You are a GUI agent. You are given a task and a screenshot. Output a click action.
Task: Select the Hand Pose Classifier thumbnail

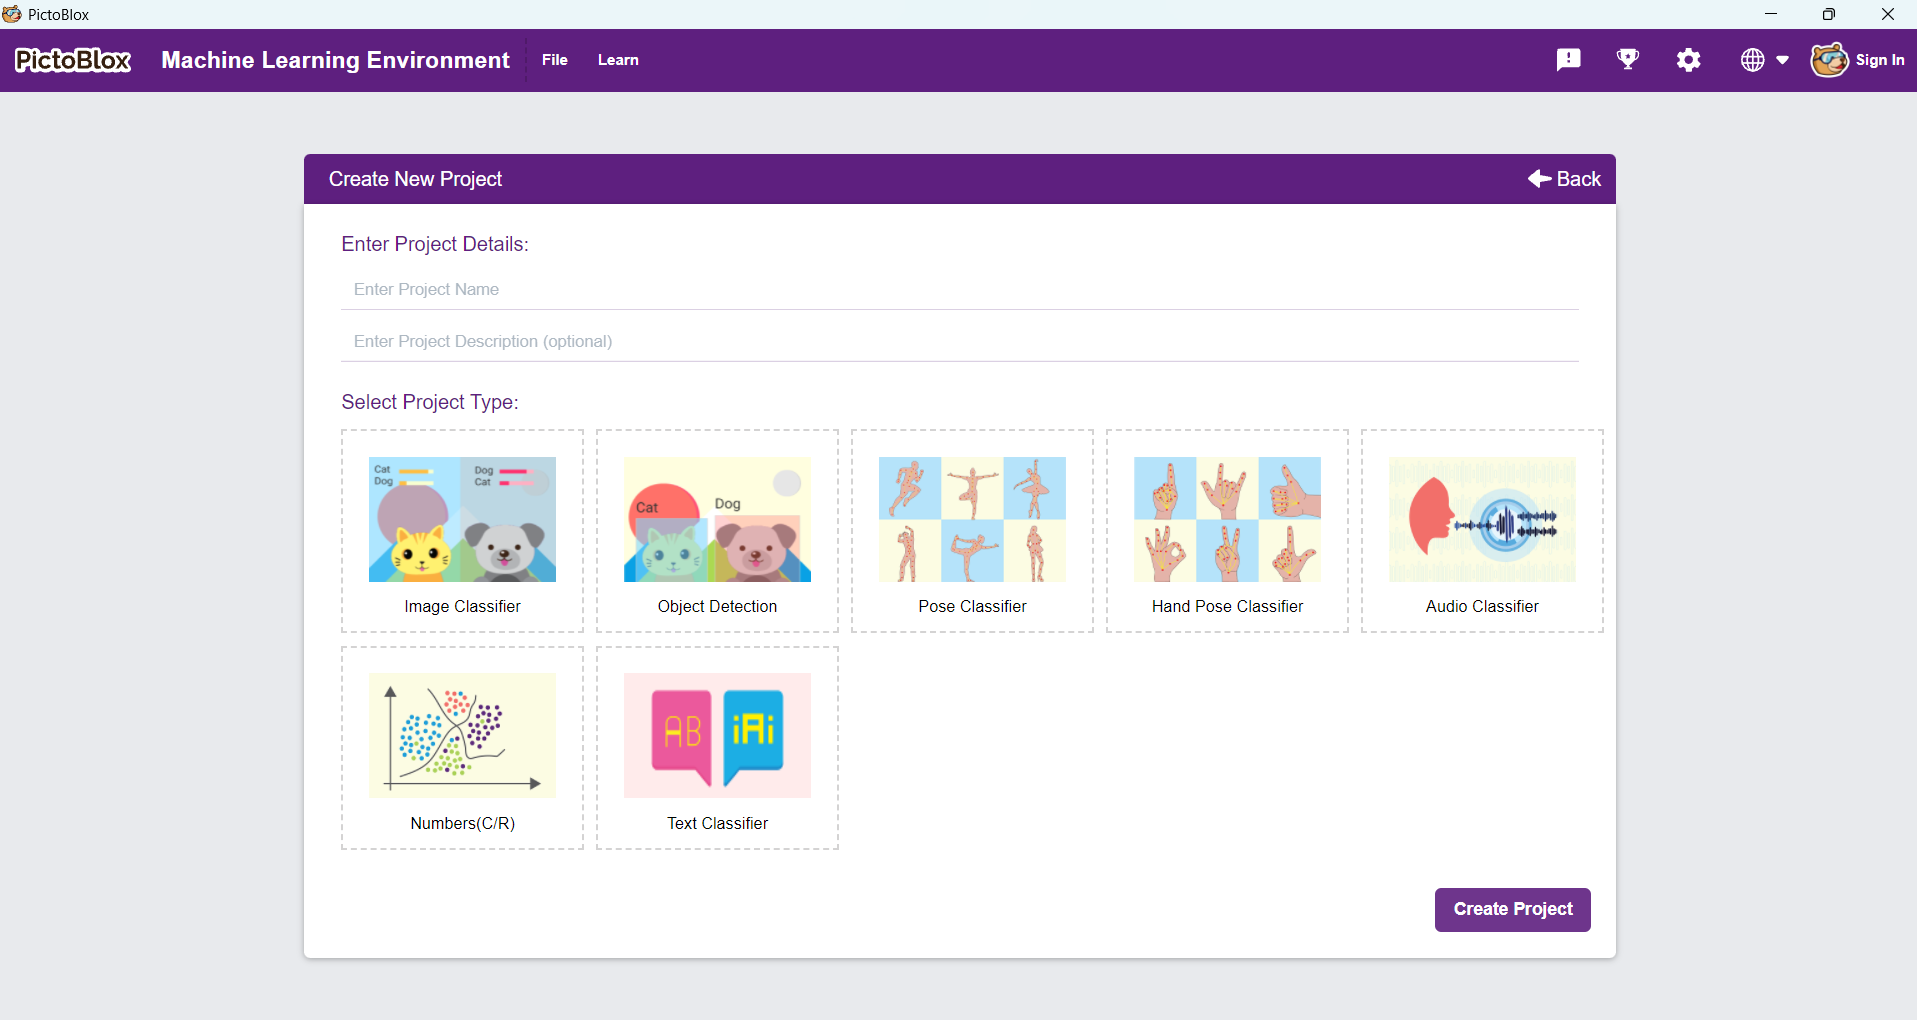click(x=1227, y=519)
